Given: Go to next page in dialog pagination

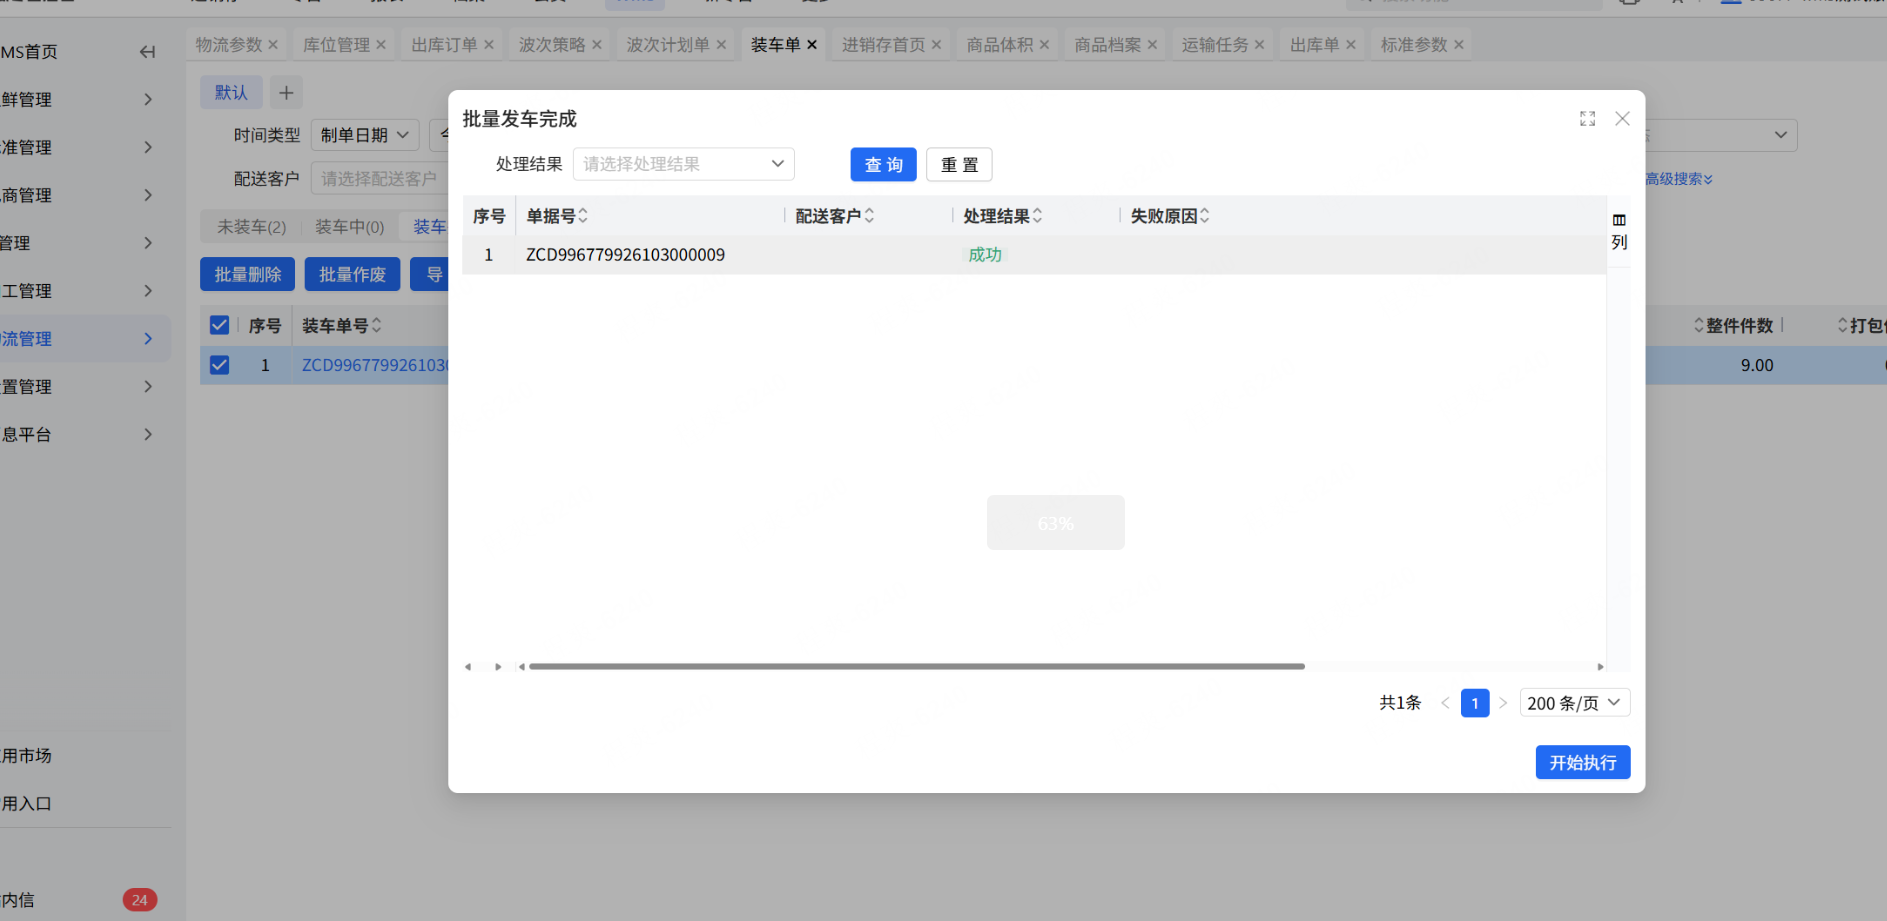Looking at the screenshot, I should click(1503, 703).
